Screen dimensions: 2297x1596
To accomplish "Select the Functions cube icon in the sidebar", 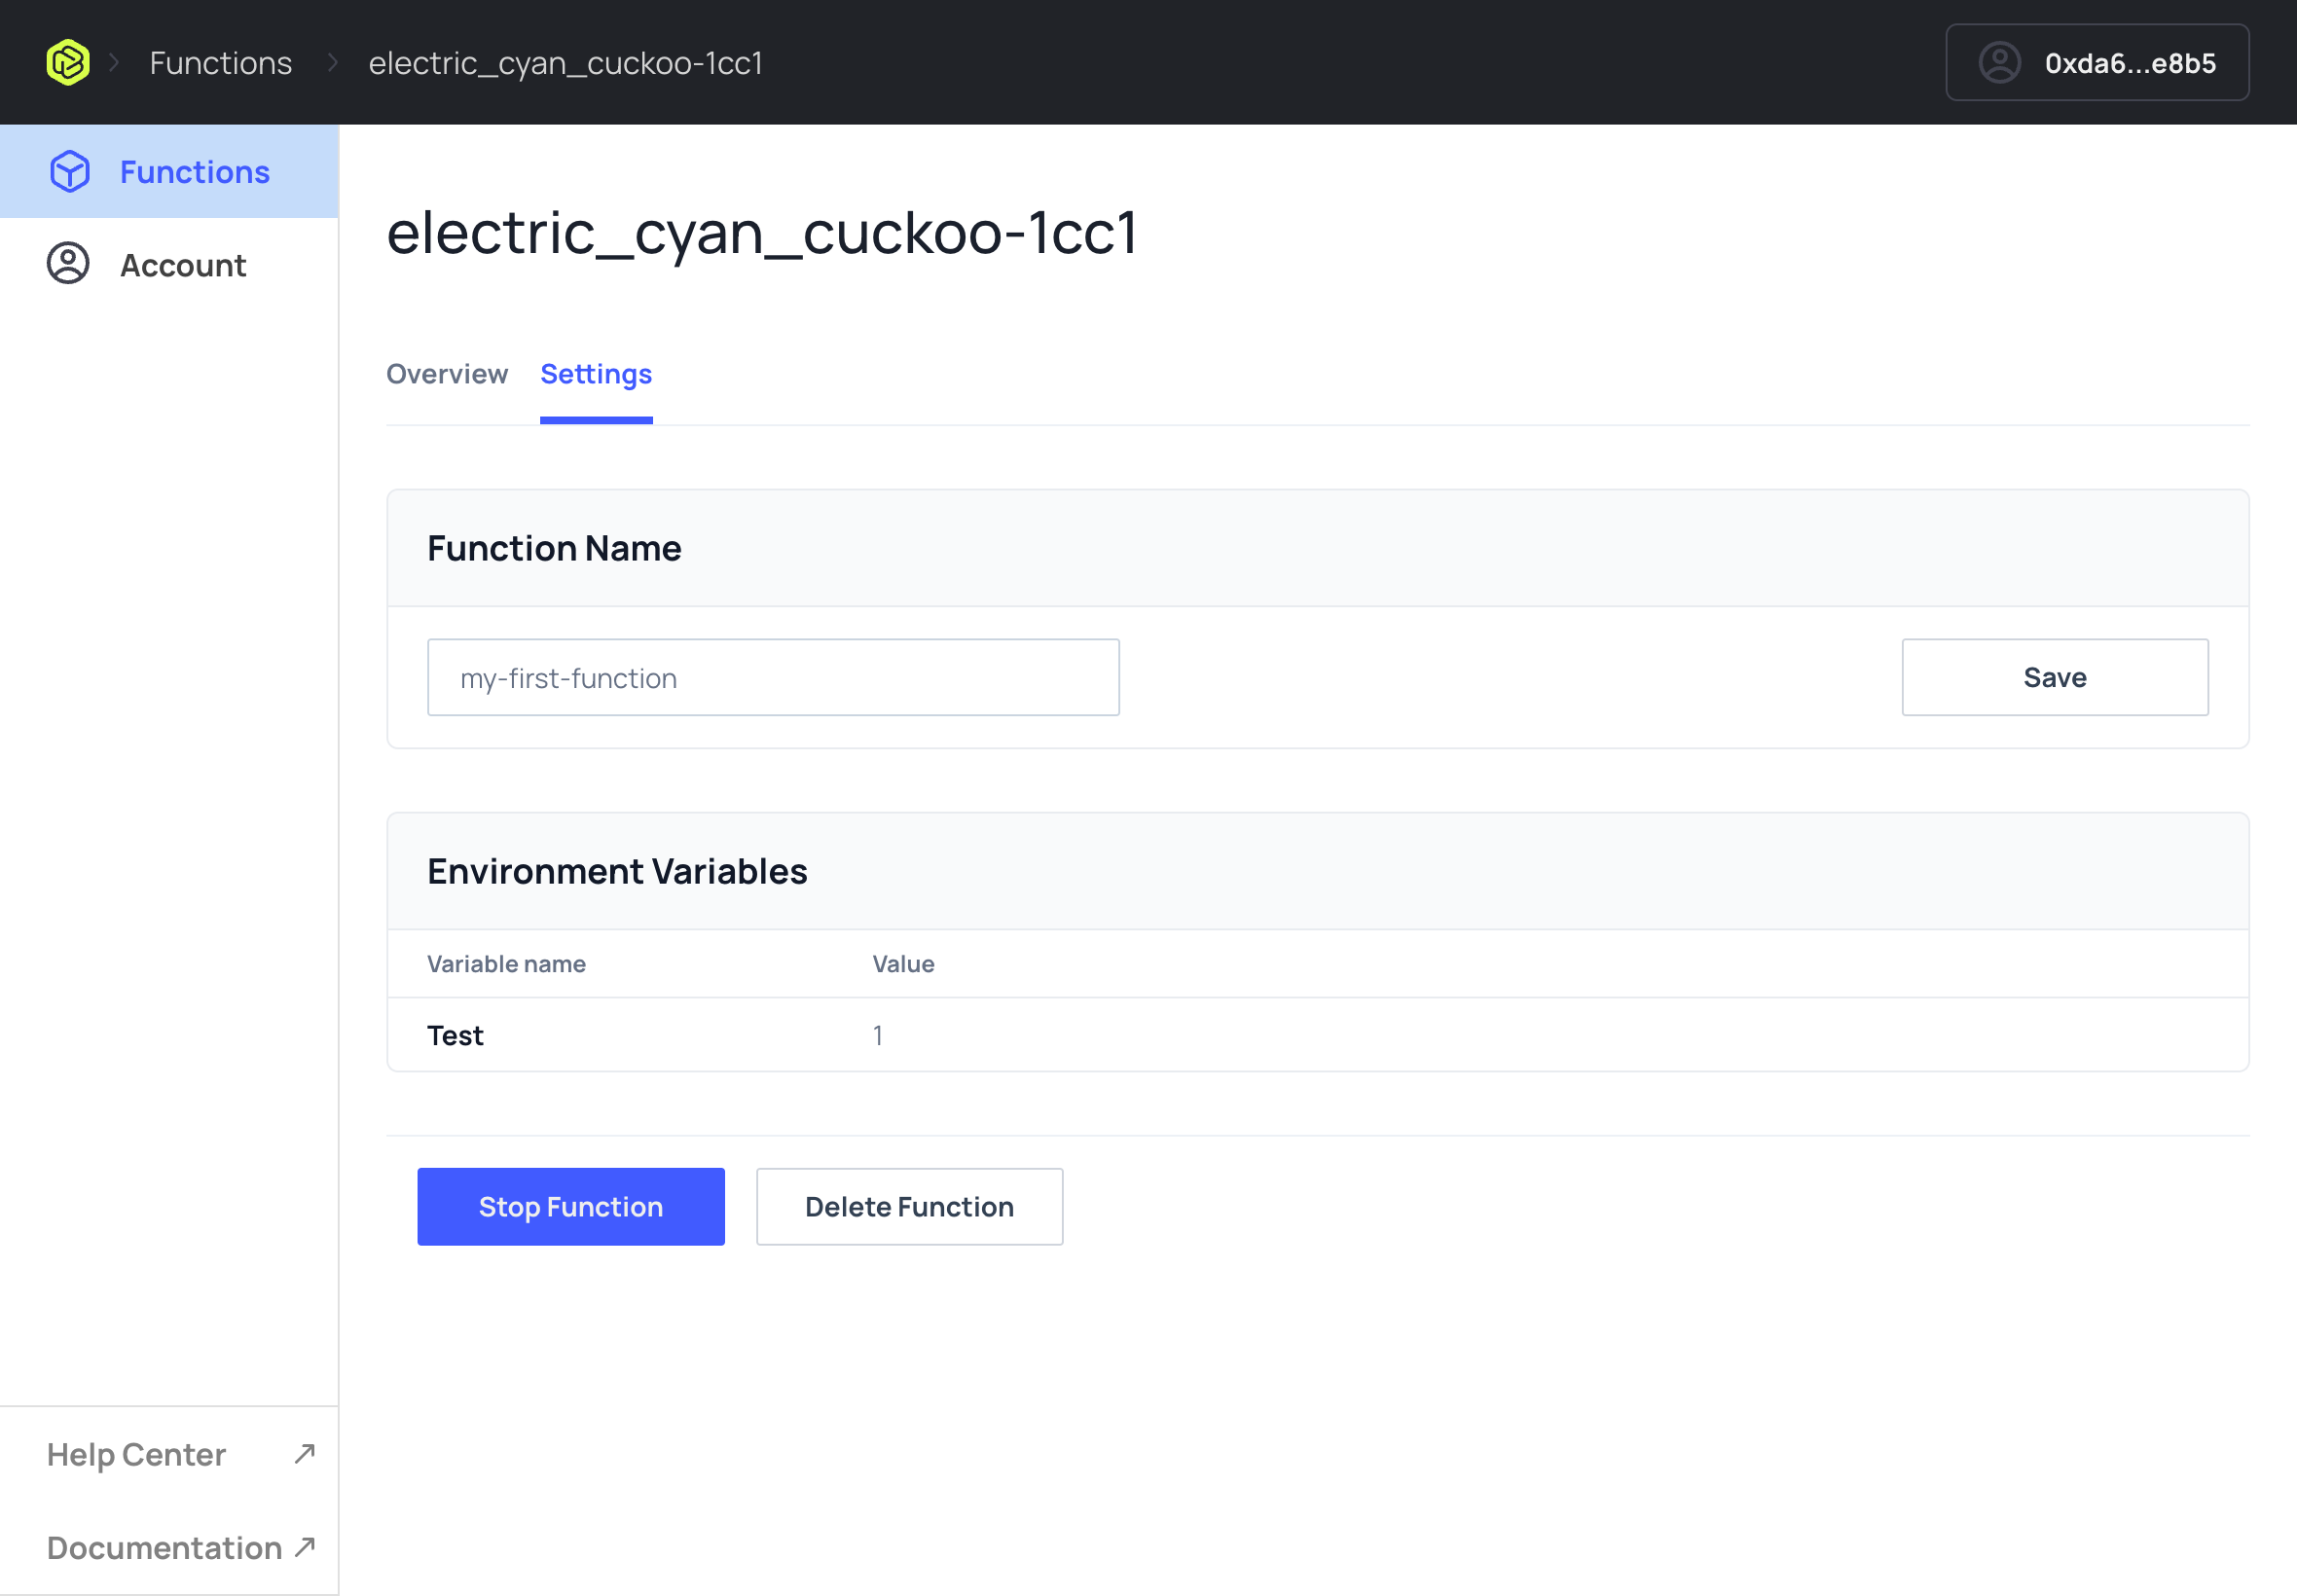I will pos(68,171).
